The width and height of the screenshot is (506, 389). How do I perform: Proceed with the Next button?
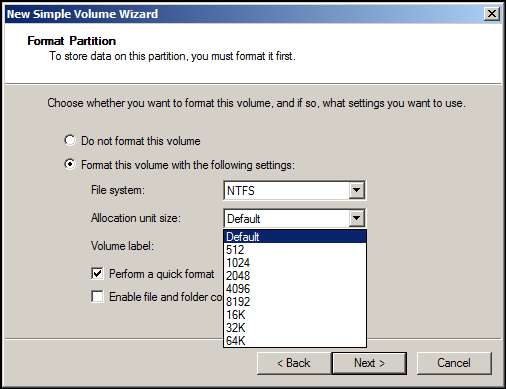(369, 363)
